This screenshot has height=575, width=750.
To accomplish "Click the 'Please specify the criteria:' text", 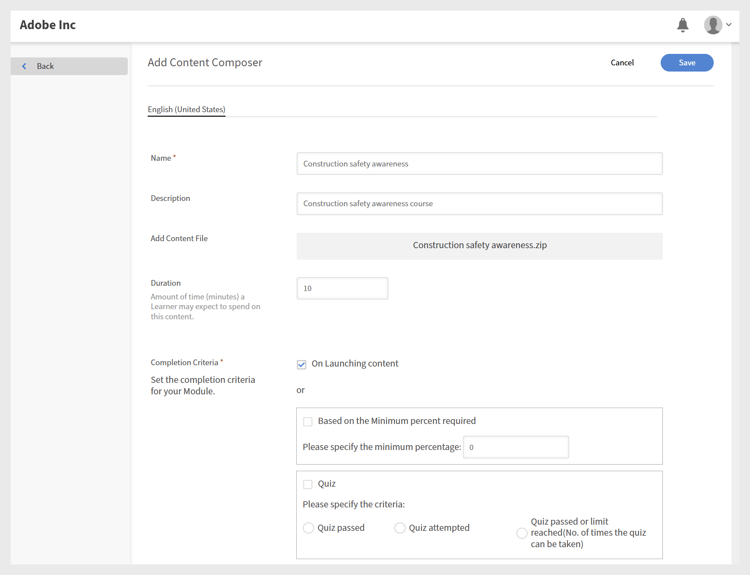I will pos(353,504).
